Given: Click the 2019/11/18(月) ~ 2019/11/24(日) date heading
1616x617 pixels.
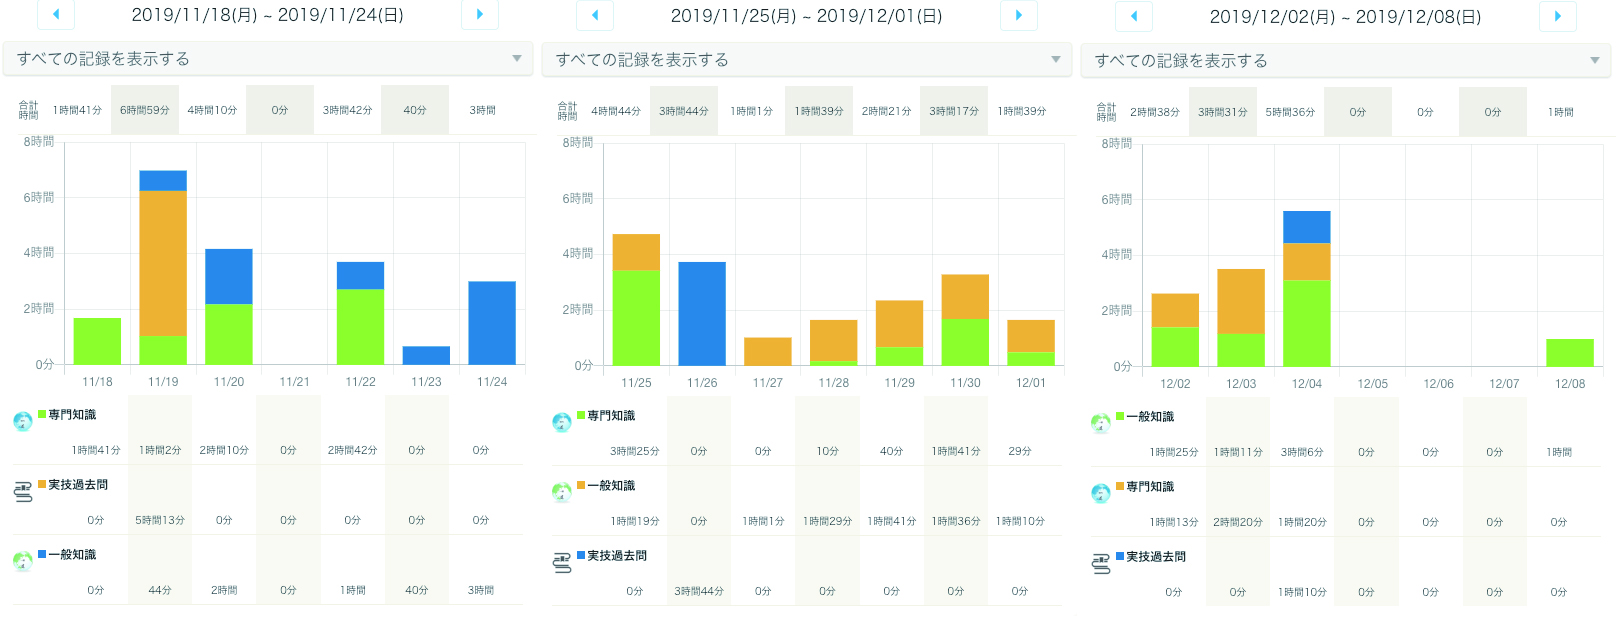Looking at the screenshot, I should click(x=268, y=15).
